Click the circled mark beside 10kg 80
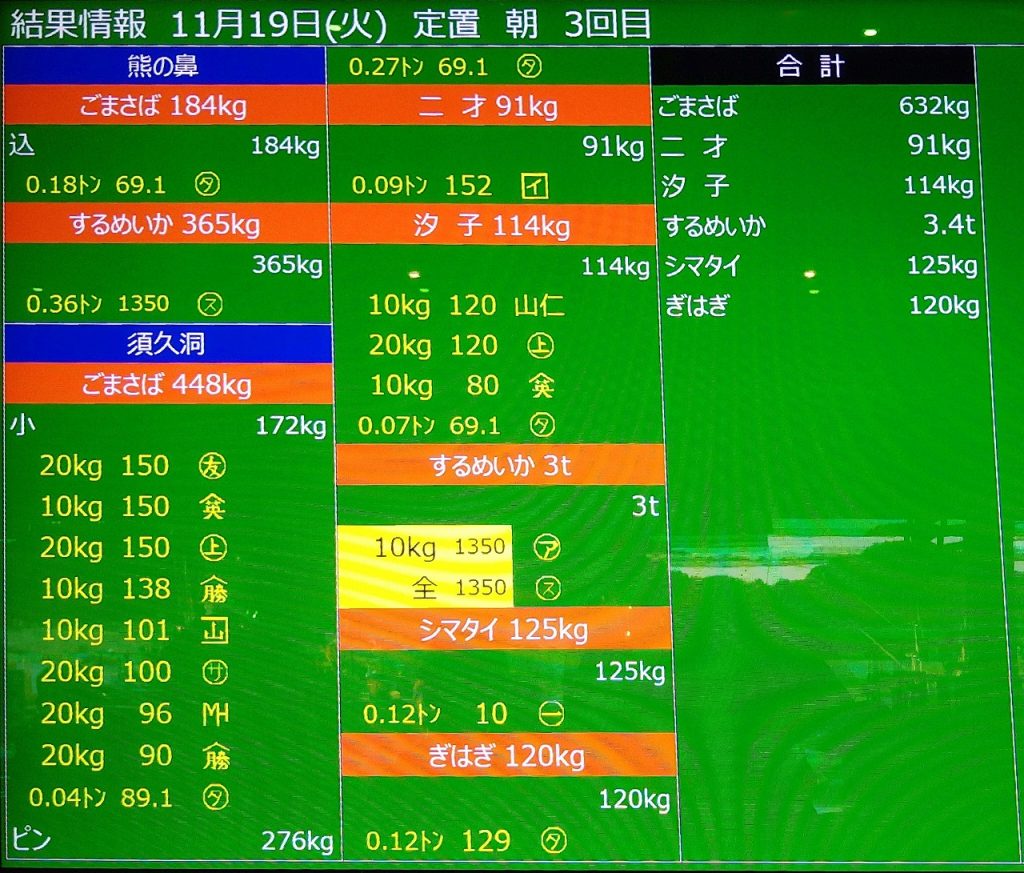1024x873 pixels. [541, 386]
